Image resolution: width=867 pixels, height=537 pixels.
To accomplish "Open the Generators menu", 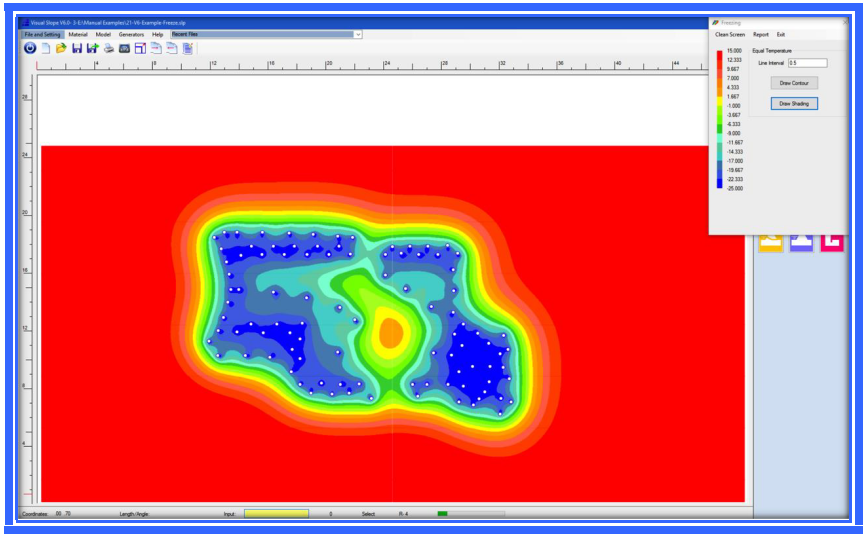I will click(x=131, y=34).
